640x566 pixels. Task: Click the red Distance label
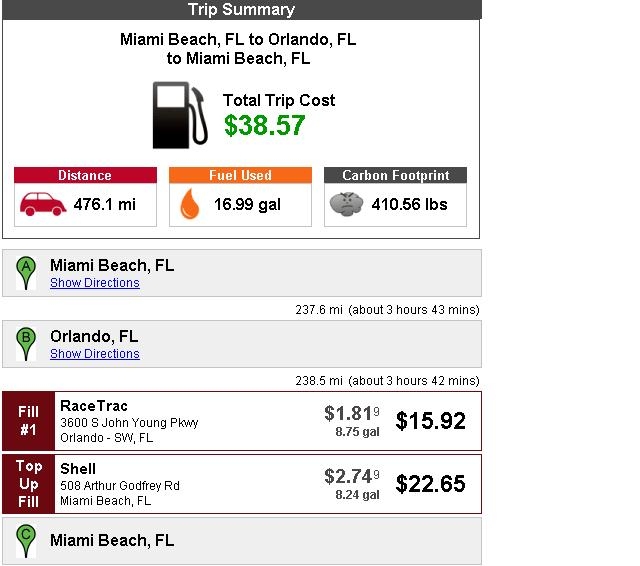click(85, 176)
